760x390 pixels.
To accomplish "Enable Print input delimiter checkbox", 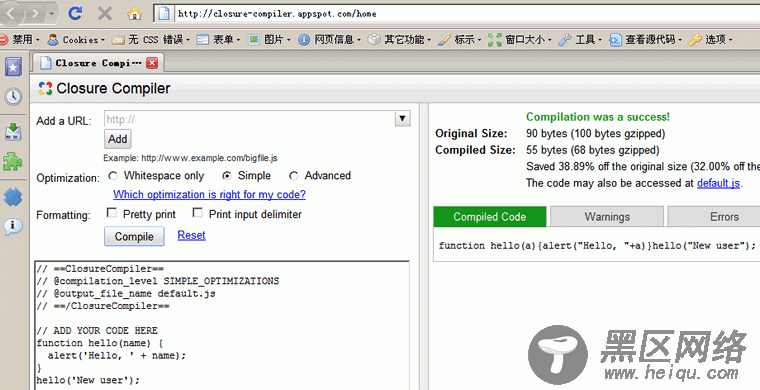I will click(x=197, y=213).
